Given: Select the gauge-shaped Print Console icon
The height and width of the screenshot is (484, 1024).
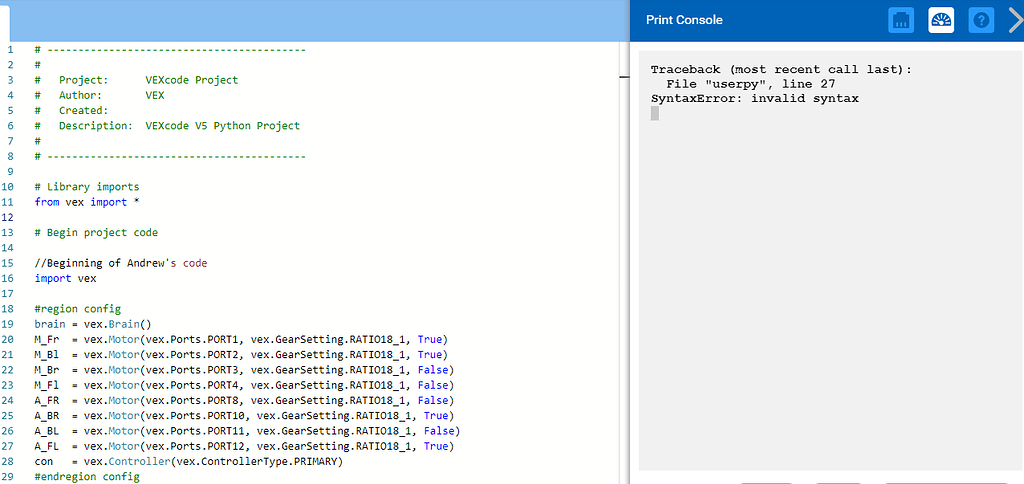Looking at the screenshot, I should tap(941, 20).
